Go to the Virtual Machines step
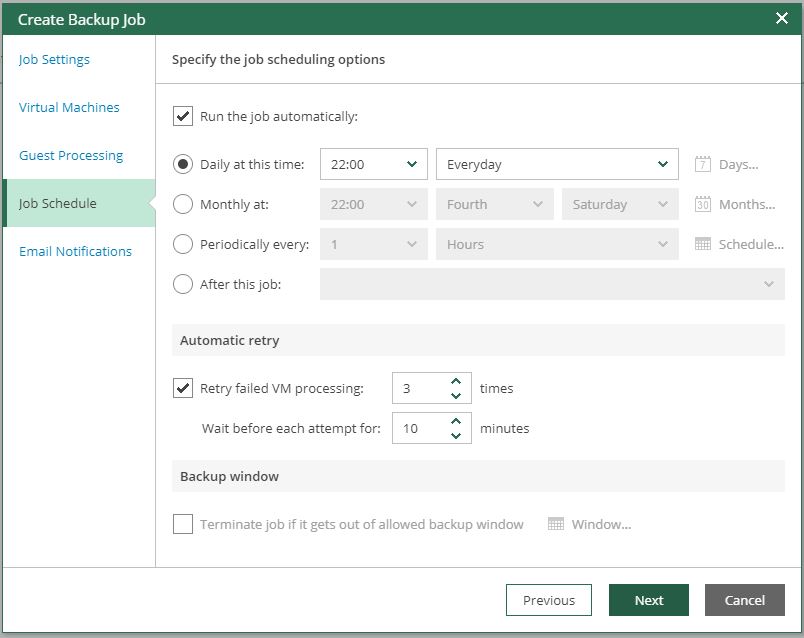The width and height of the screenshot is (804, 638). [69, 107]
